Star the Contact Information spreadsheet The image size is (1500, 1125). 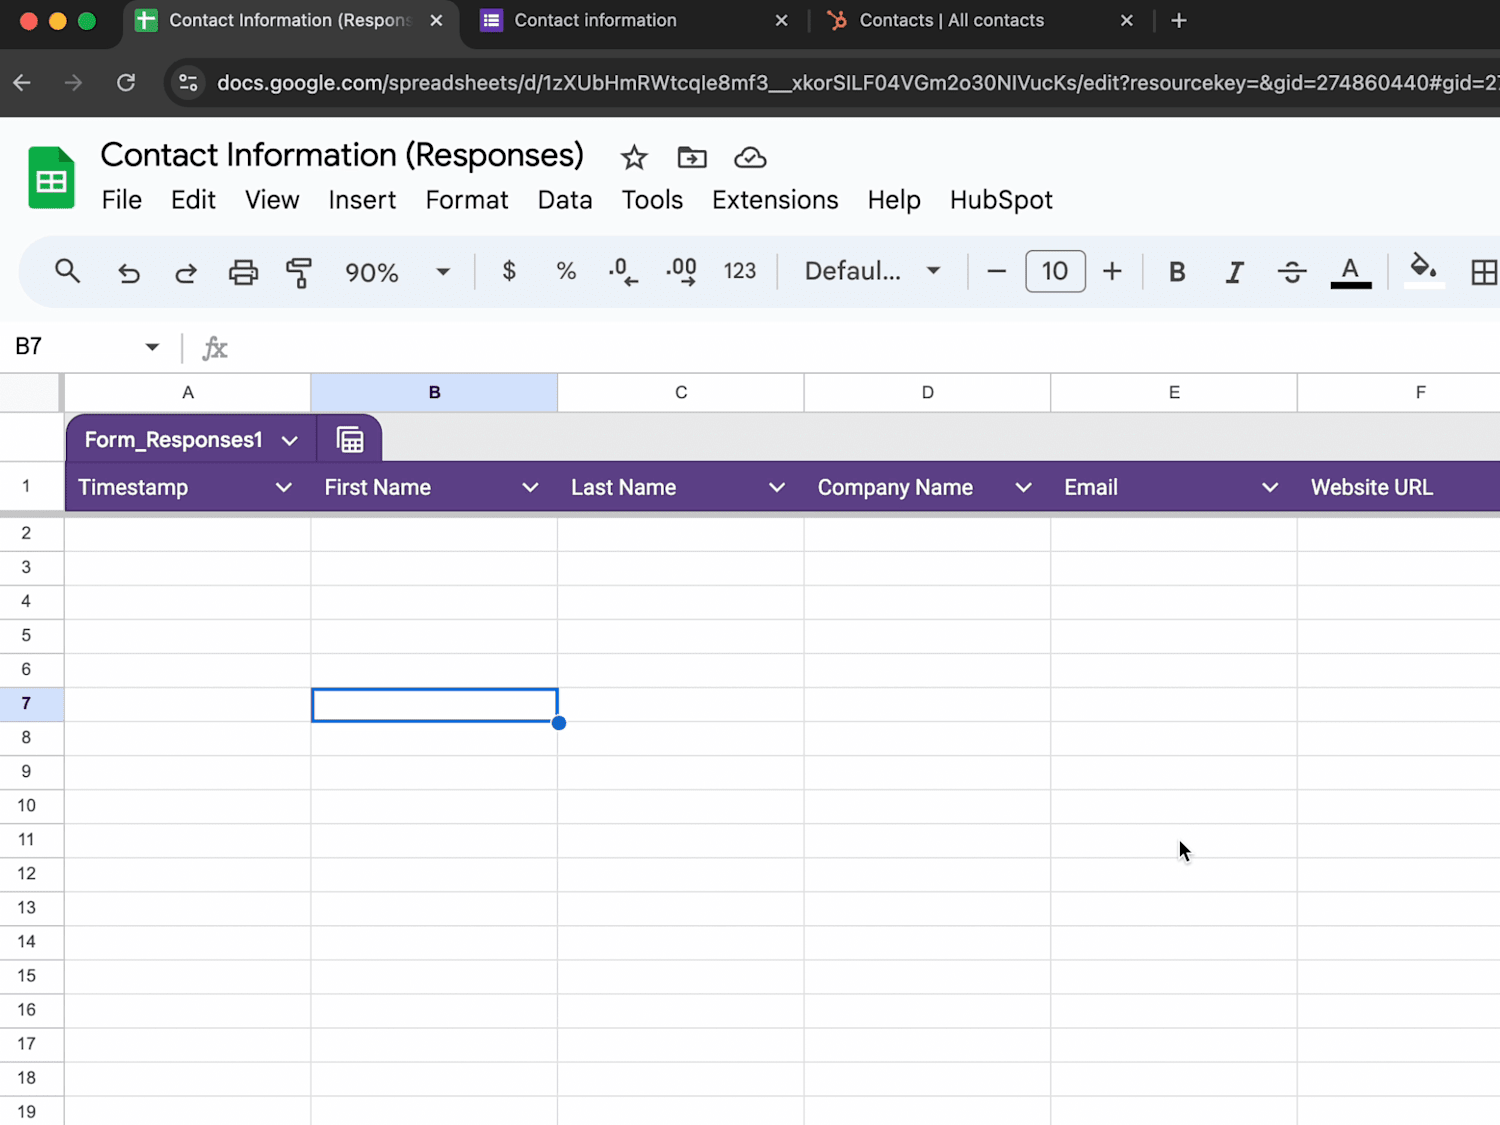point(634,157)
